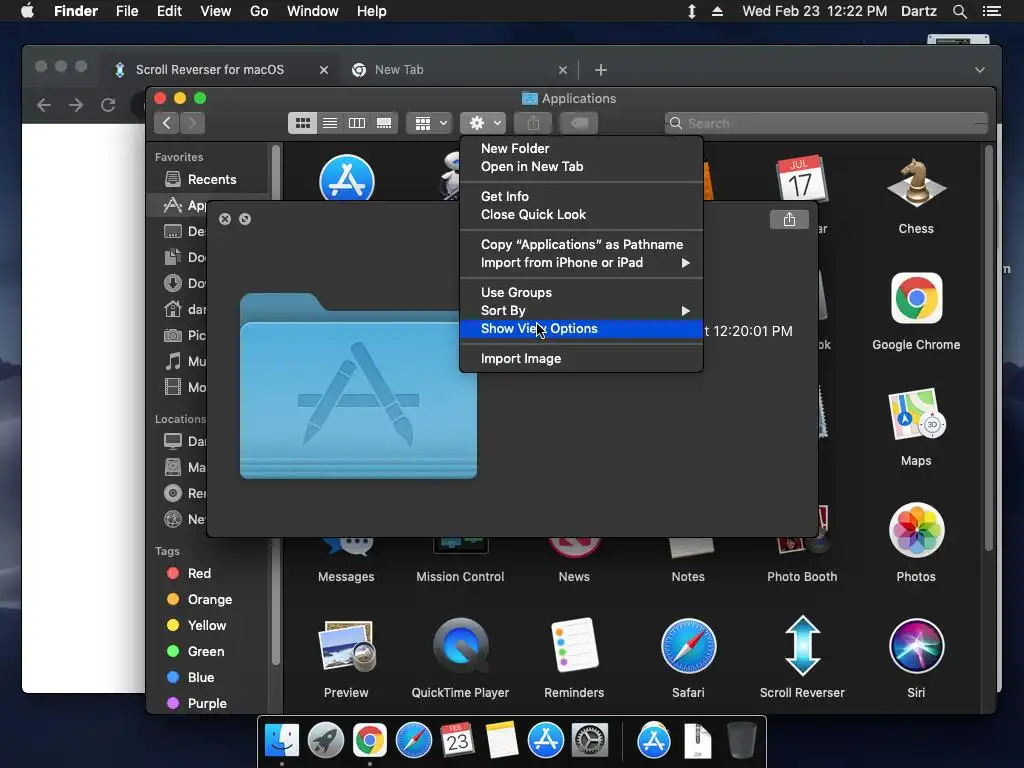Select the QuickTime Player app icon
Viewport: 1024px width, 768px height.
[460, 645]
